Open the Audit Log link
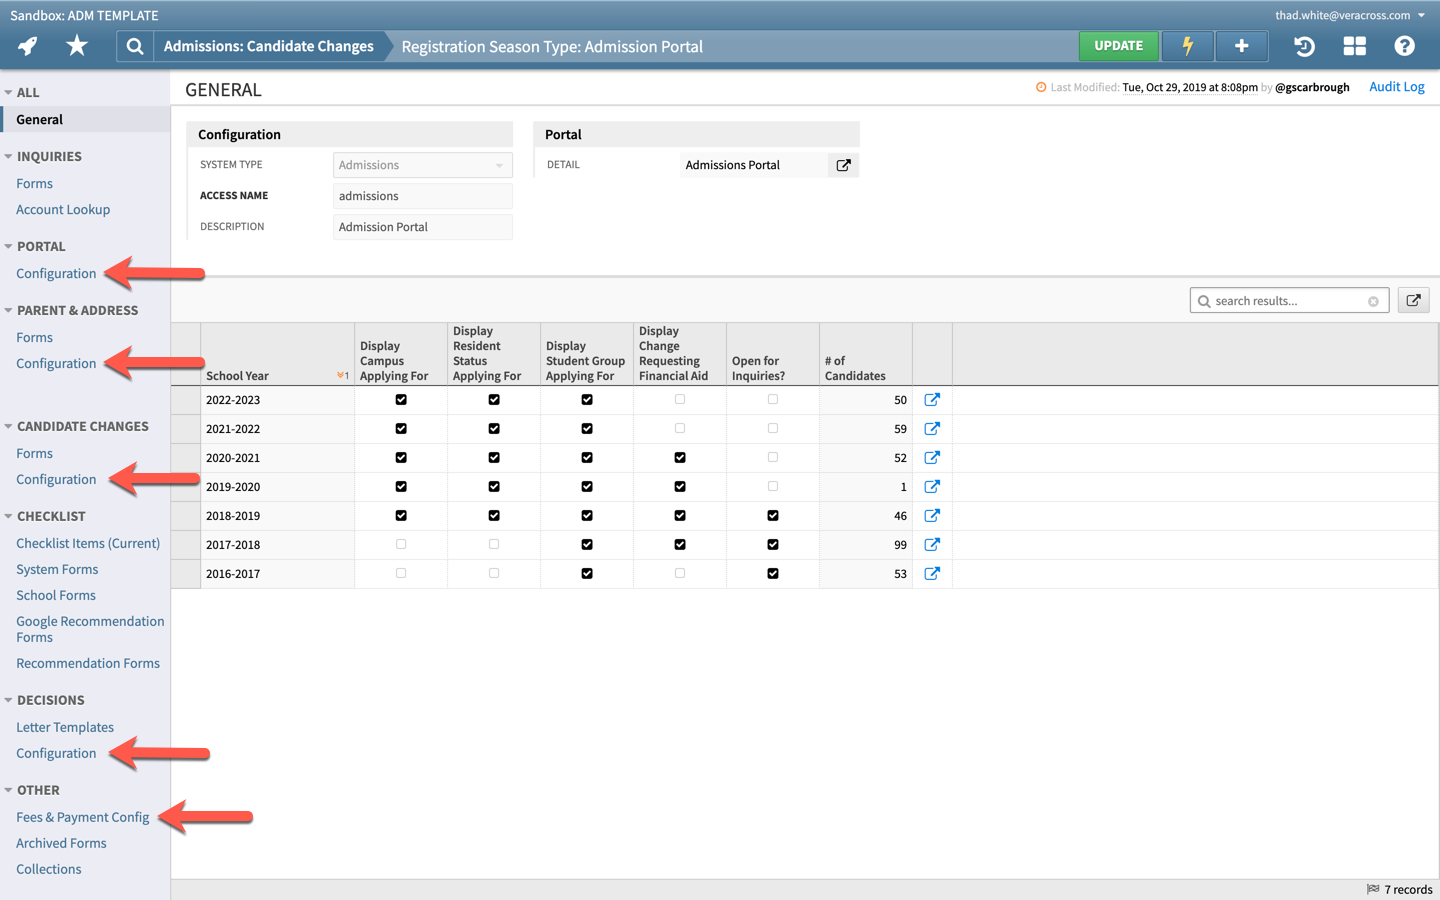The width and height of the screenshot is (1440, 900). (x=1396, y=86)
